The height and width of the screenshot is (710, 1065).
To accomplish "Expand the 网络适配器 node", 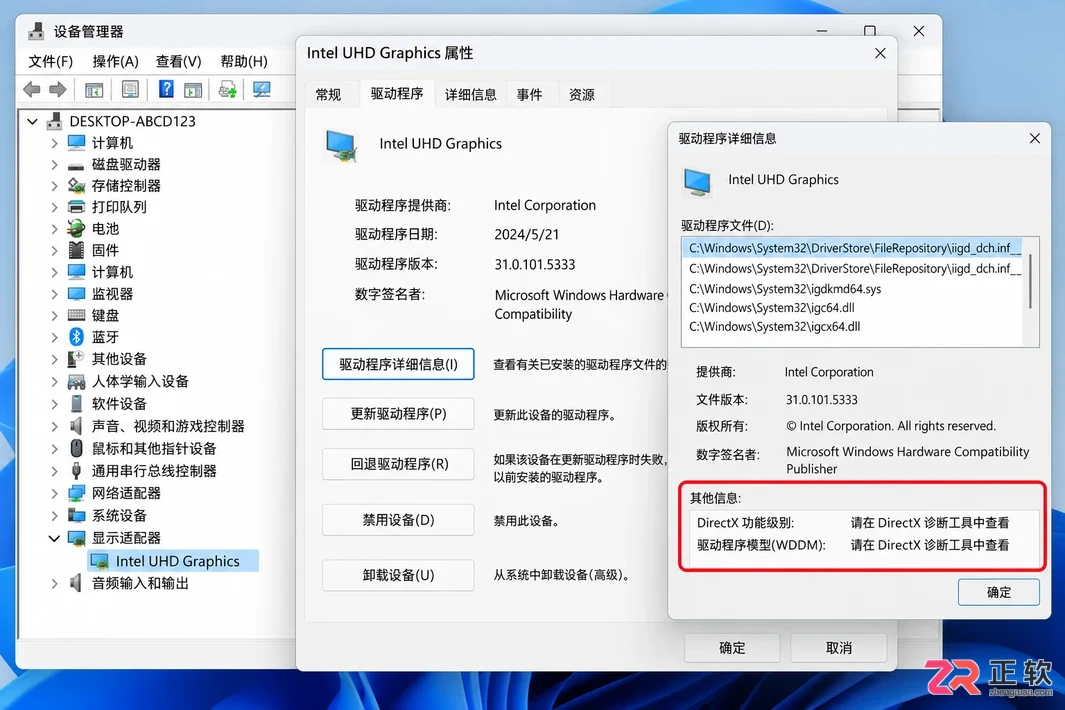I will (54, 493).
